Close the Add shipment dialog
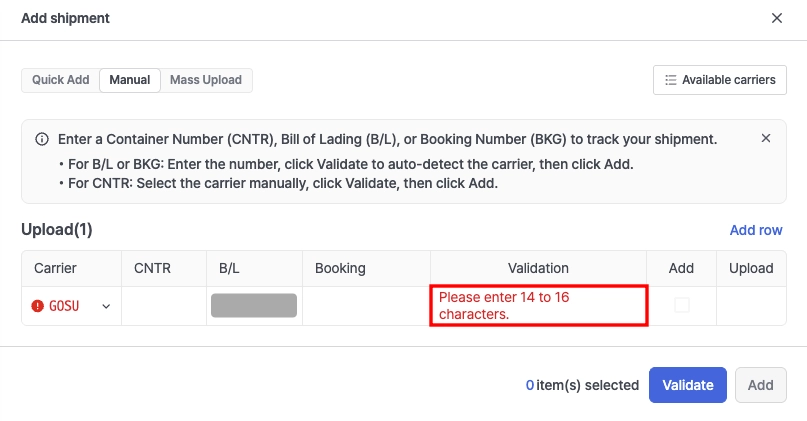Screen dimensions: 807x421 pyautogui.click(x=777, y=18)
